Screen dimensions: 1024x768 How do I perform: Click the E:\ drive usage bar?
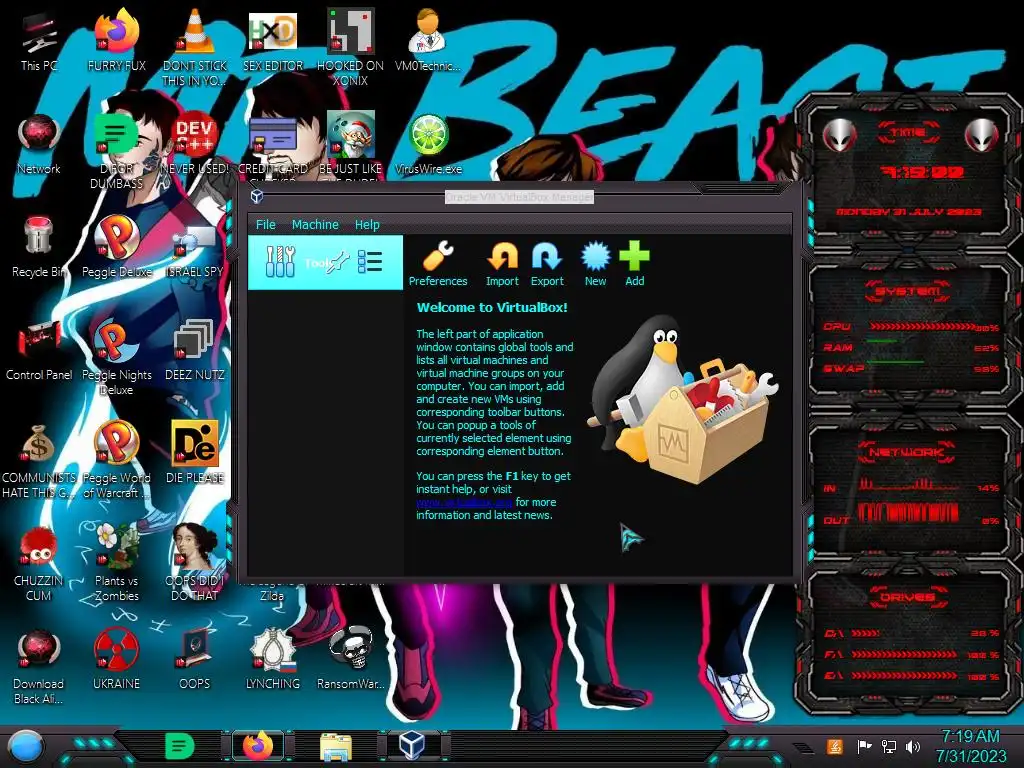(x=904, y=676)
